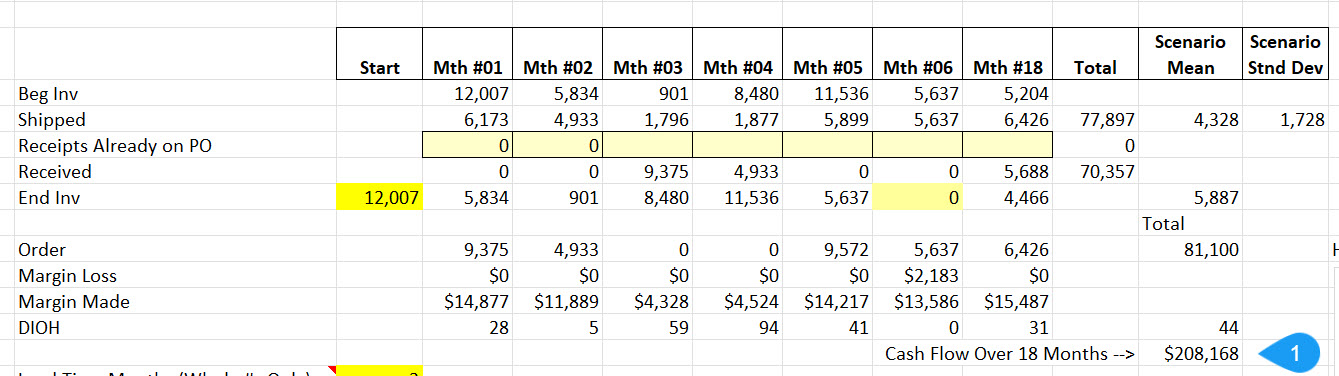Select the Total column header

click(1095, 55)
